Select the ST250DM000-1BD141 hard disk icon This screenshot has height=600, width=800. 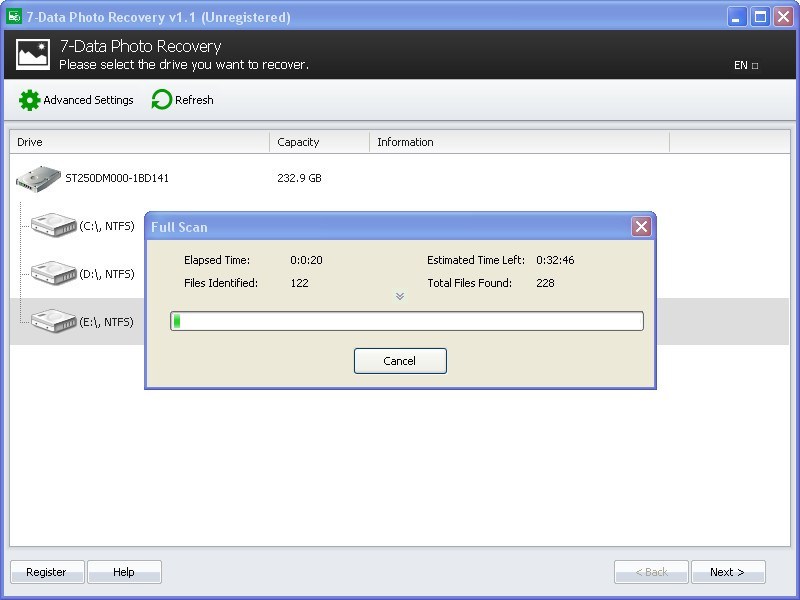[38, 179]
